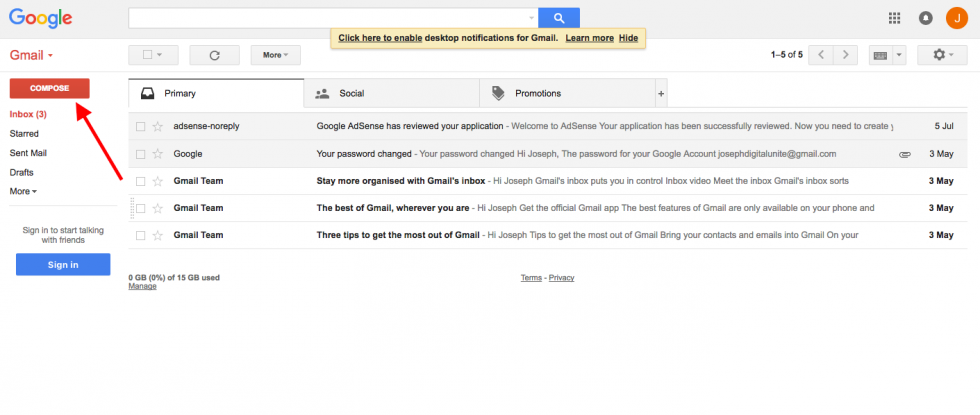Select the adsense-noreply email checkbox

(x=141, y=126)
